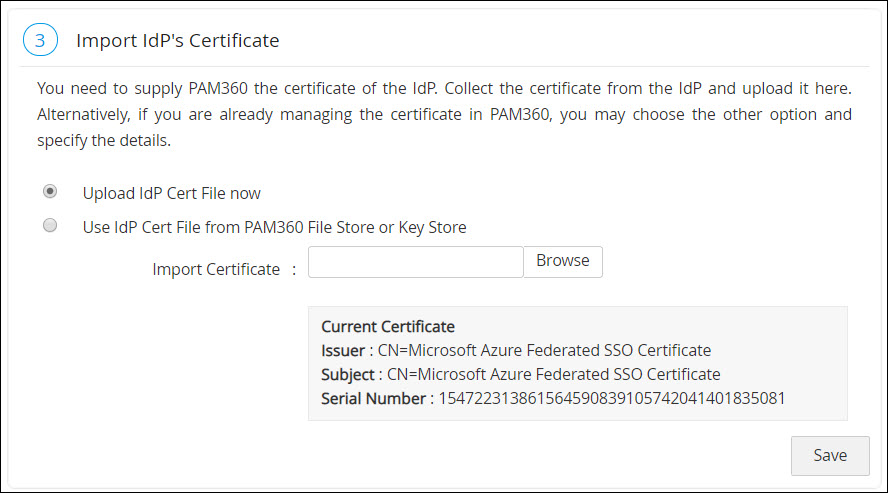888x493 pixels.
Task: Click the Import IdP's Certificate heading
Action: point(177,41)
